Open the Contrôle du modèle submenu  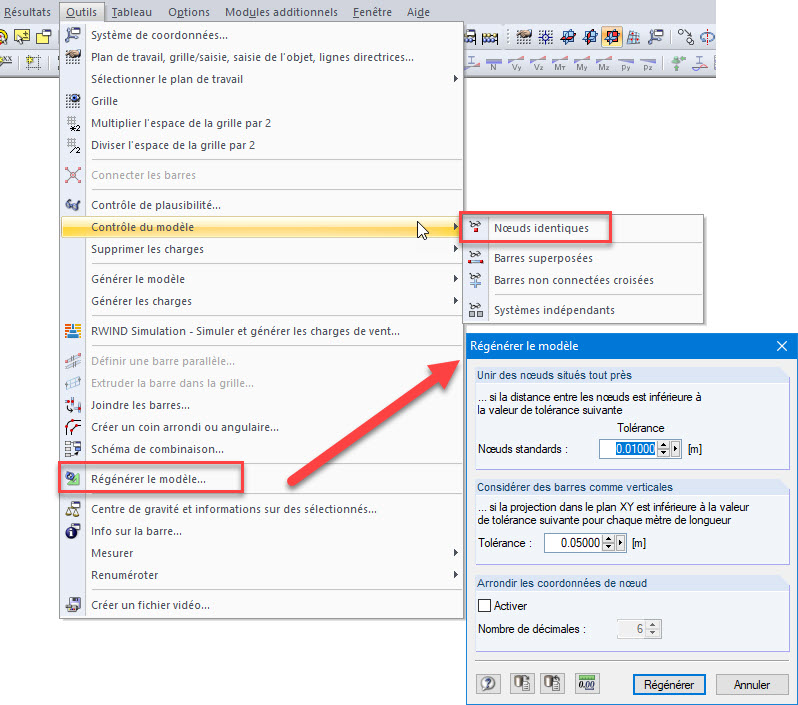[x=261, y=227]
